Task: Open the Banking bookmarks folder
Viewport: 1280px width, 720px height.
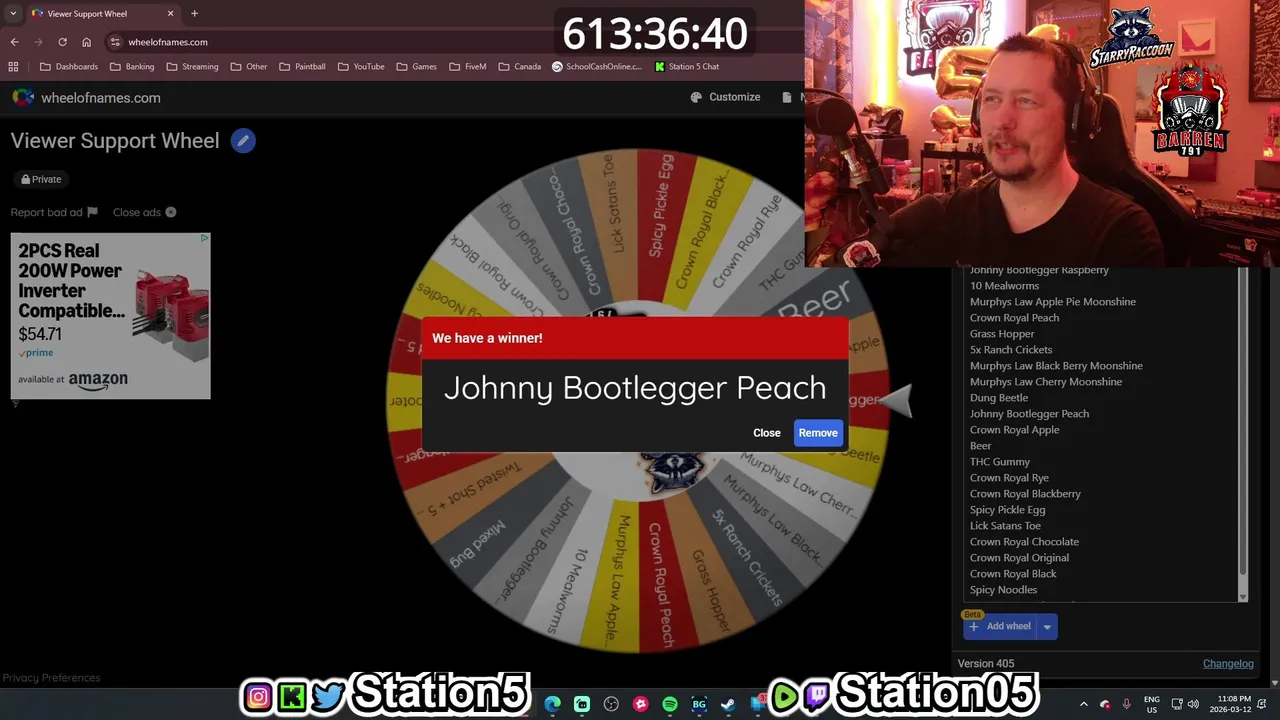Action: (x=132, y=67)
